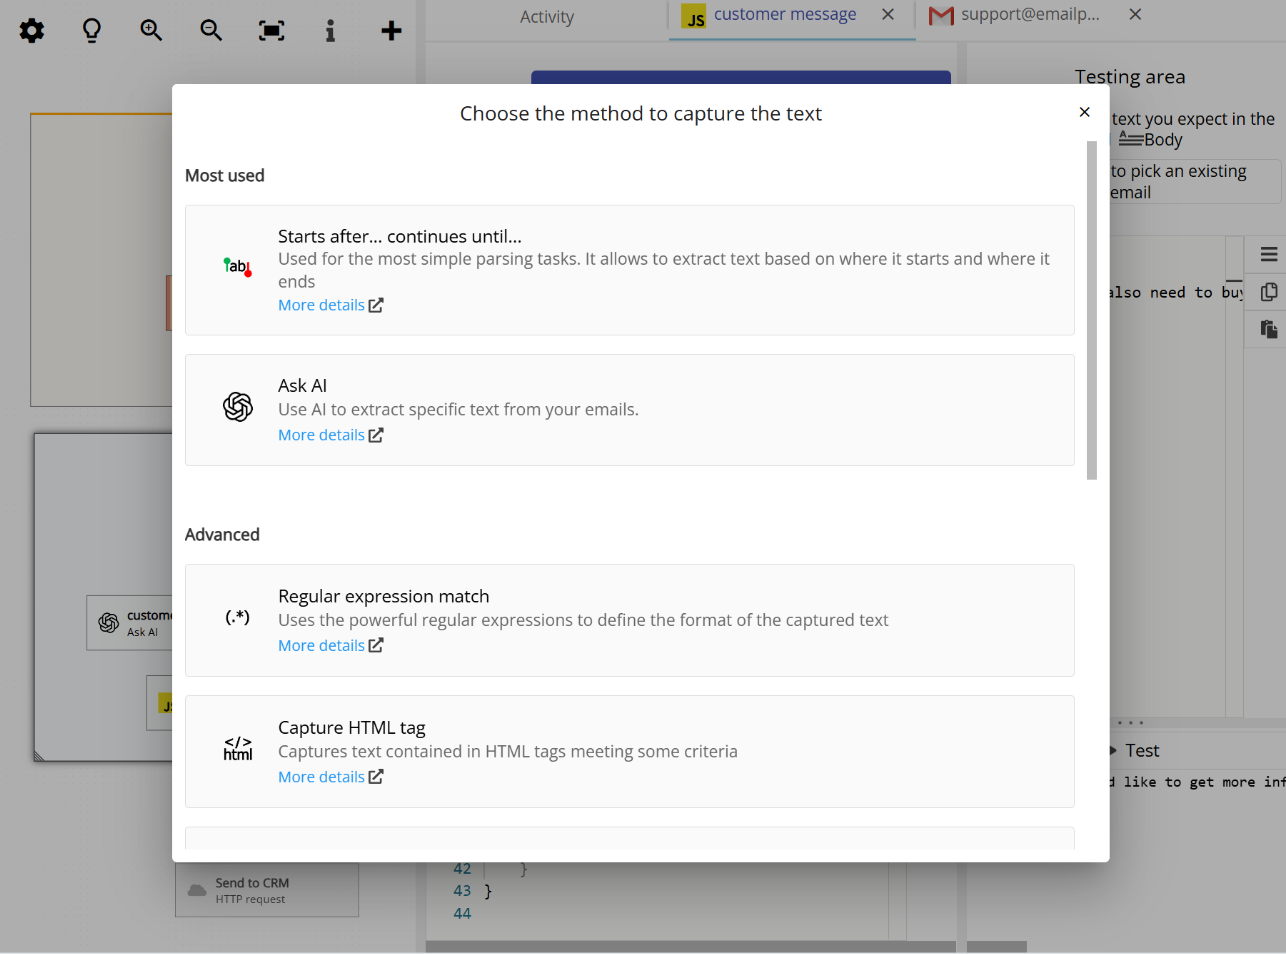Open the info panel icon
Image resolution: width=1286 pixels, height=954 pixels.
coord(331,30)
